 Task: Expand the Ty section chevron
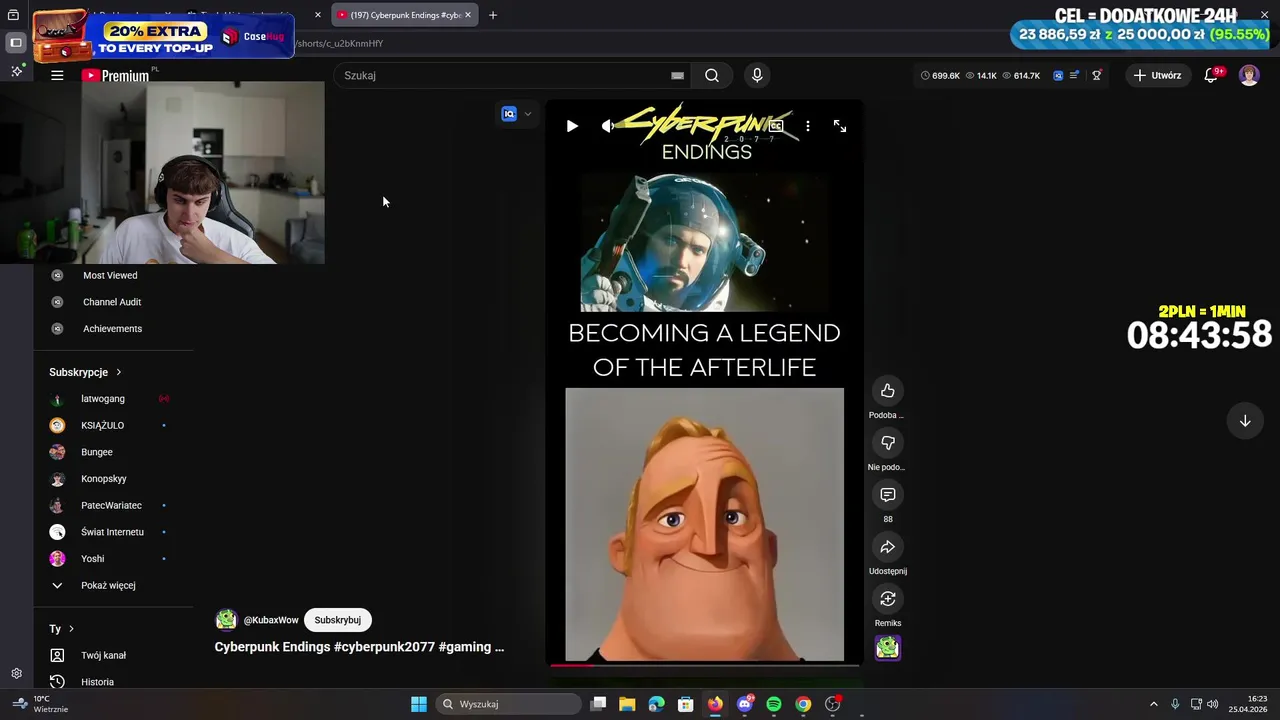pos(71,629)
